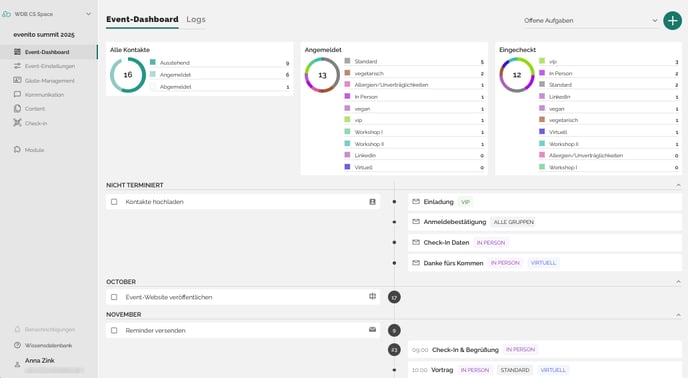Screen dimensions: 688x378
Task: Click the Kommunikation speech bubble icon
Action: click(17, 94)
